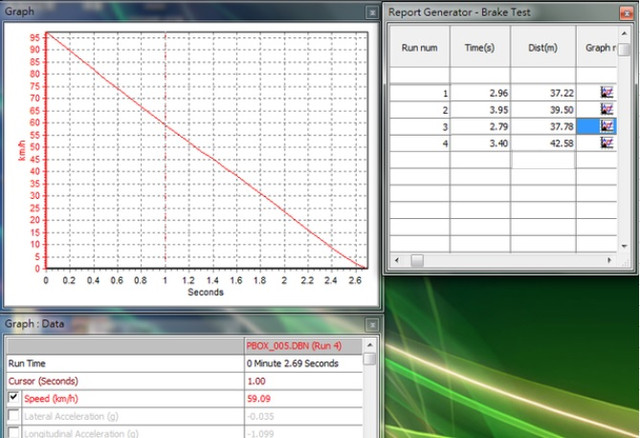Select the distance value 42.58
This screenshot has width=640, height=438.
(543, 143)
